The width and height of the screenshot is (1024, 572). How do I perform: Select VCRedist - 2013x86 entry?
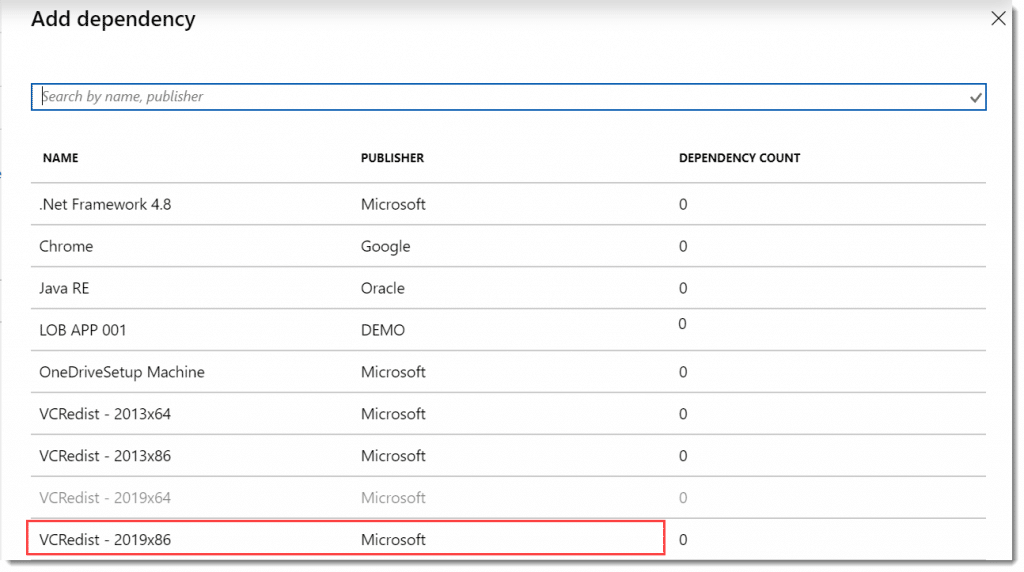508,455
